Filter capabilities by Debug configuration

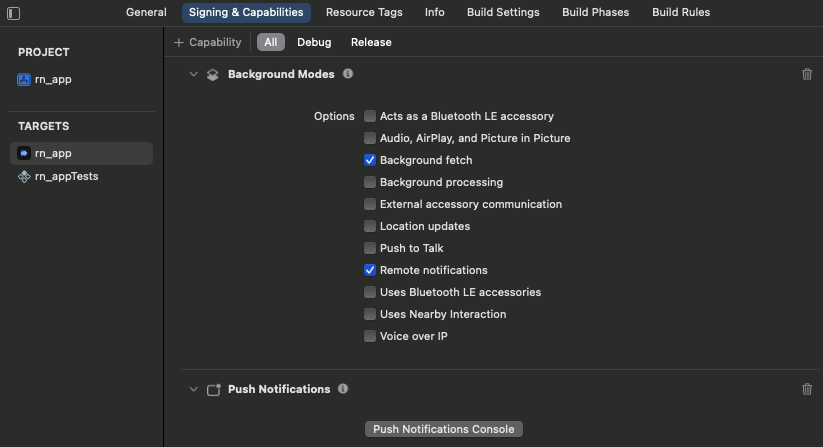point(314,42)
